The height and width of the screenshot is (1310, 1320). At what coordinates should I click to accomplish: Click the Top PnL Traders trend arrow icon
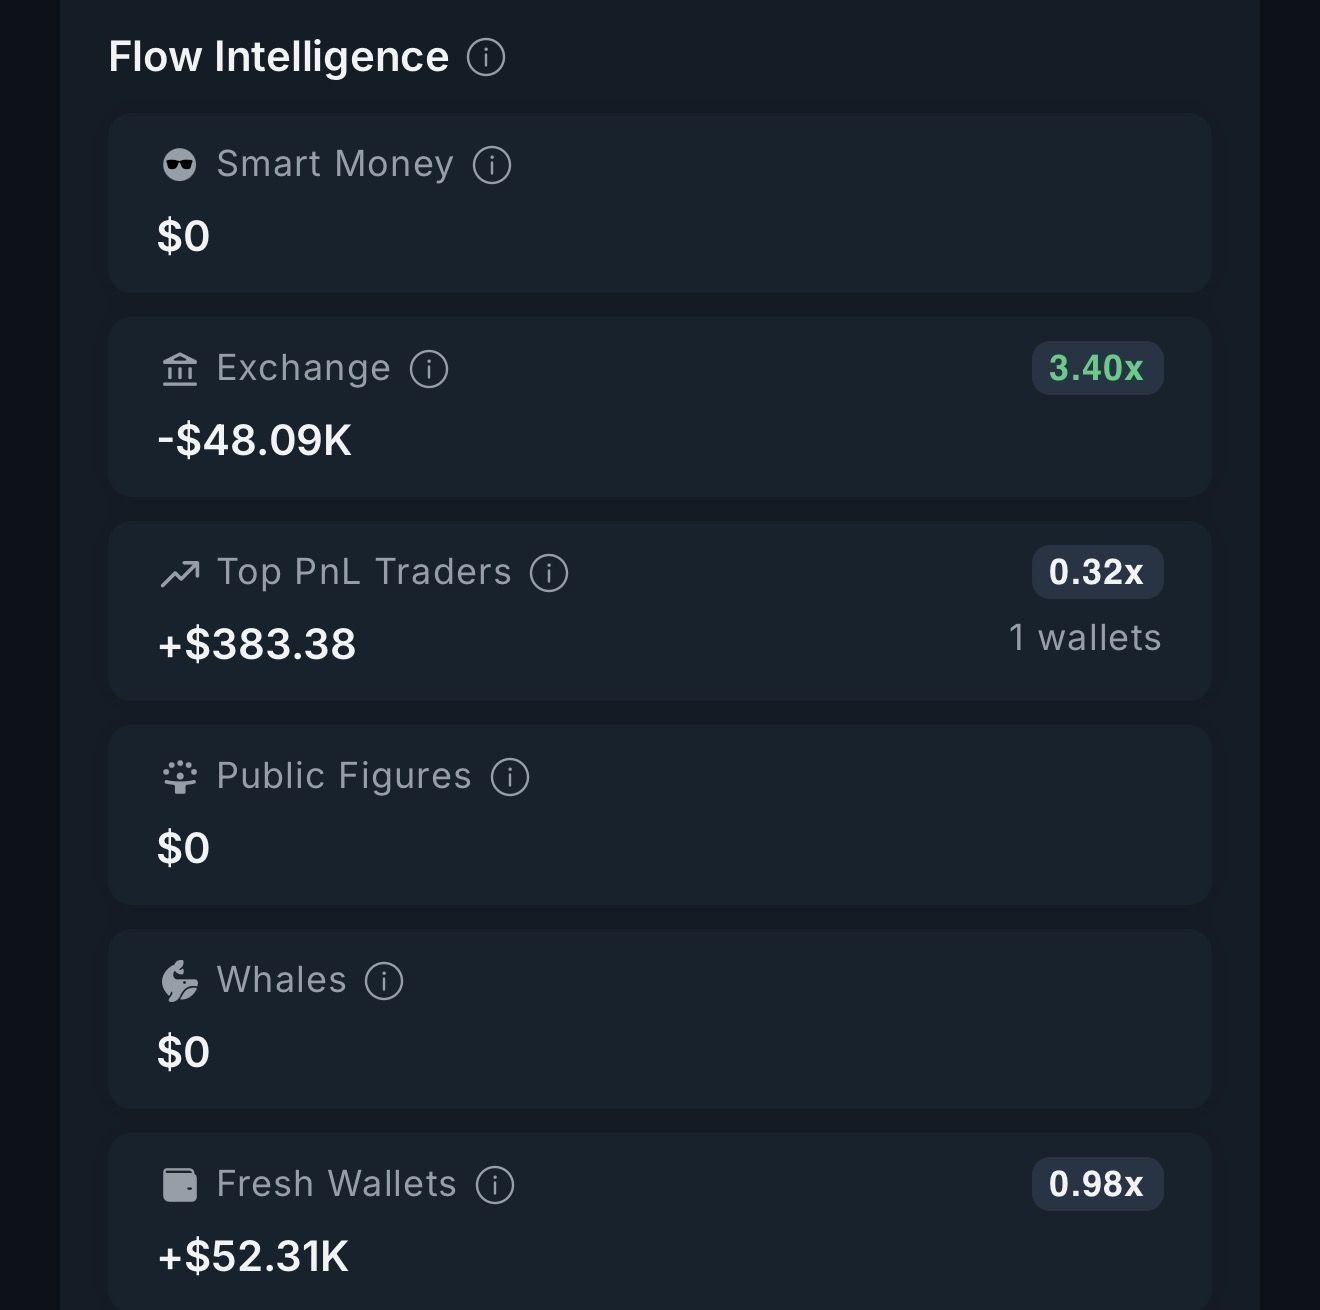click(180, 573)
